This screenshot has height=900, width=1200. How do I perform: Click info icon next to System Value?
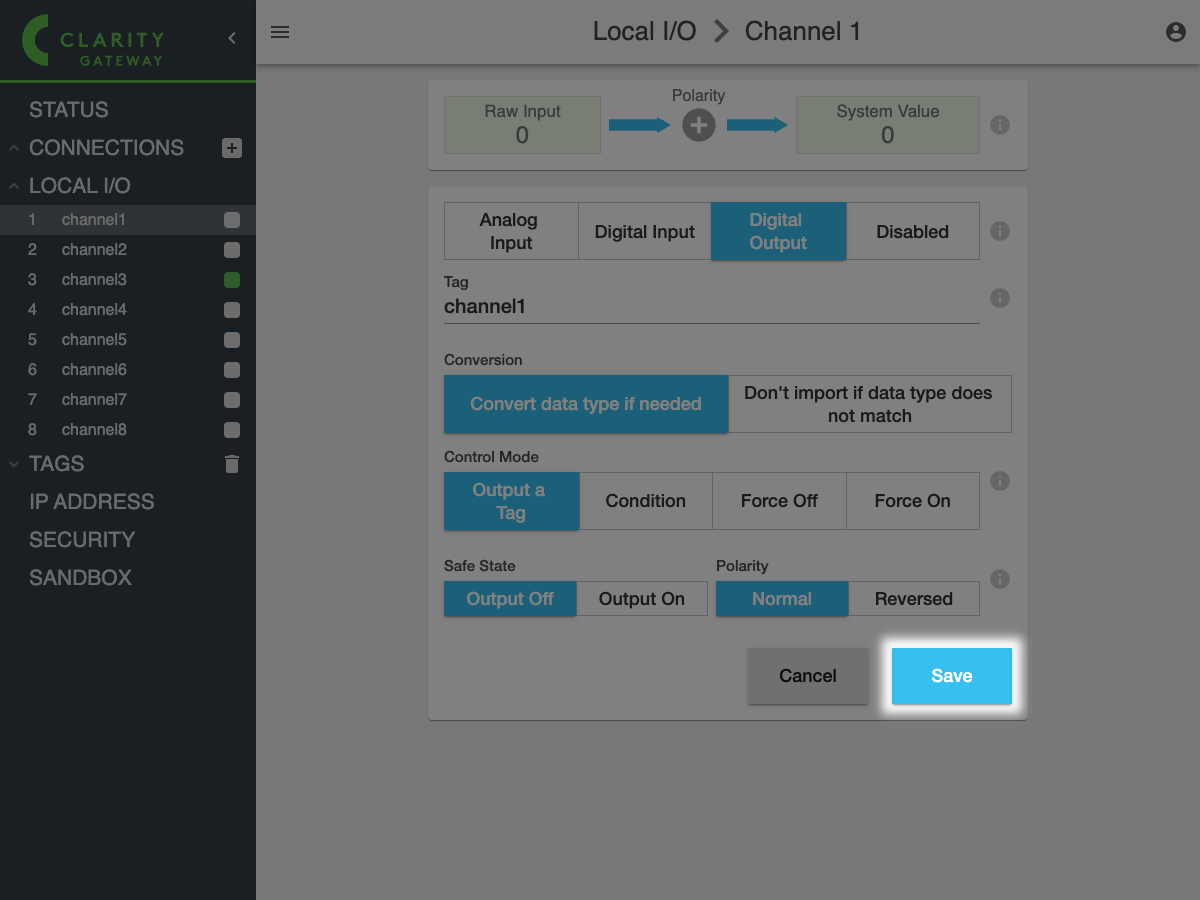[x=1000, y=125]
